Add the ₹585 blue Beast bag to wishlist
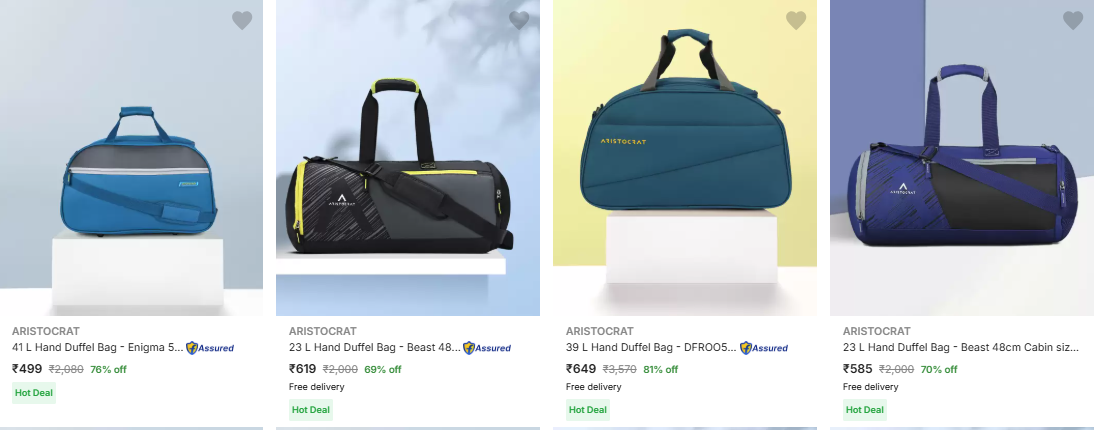Screen dimensions: 1095x430 (x=1073, y=20)
